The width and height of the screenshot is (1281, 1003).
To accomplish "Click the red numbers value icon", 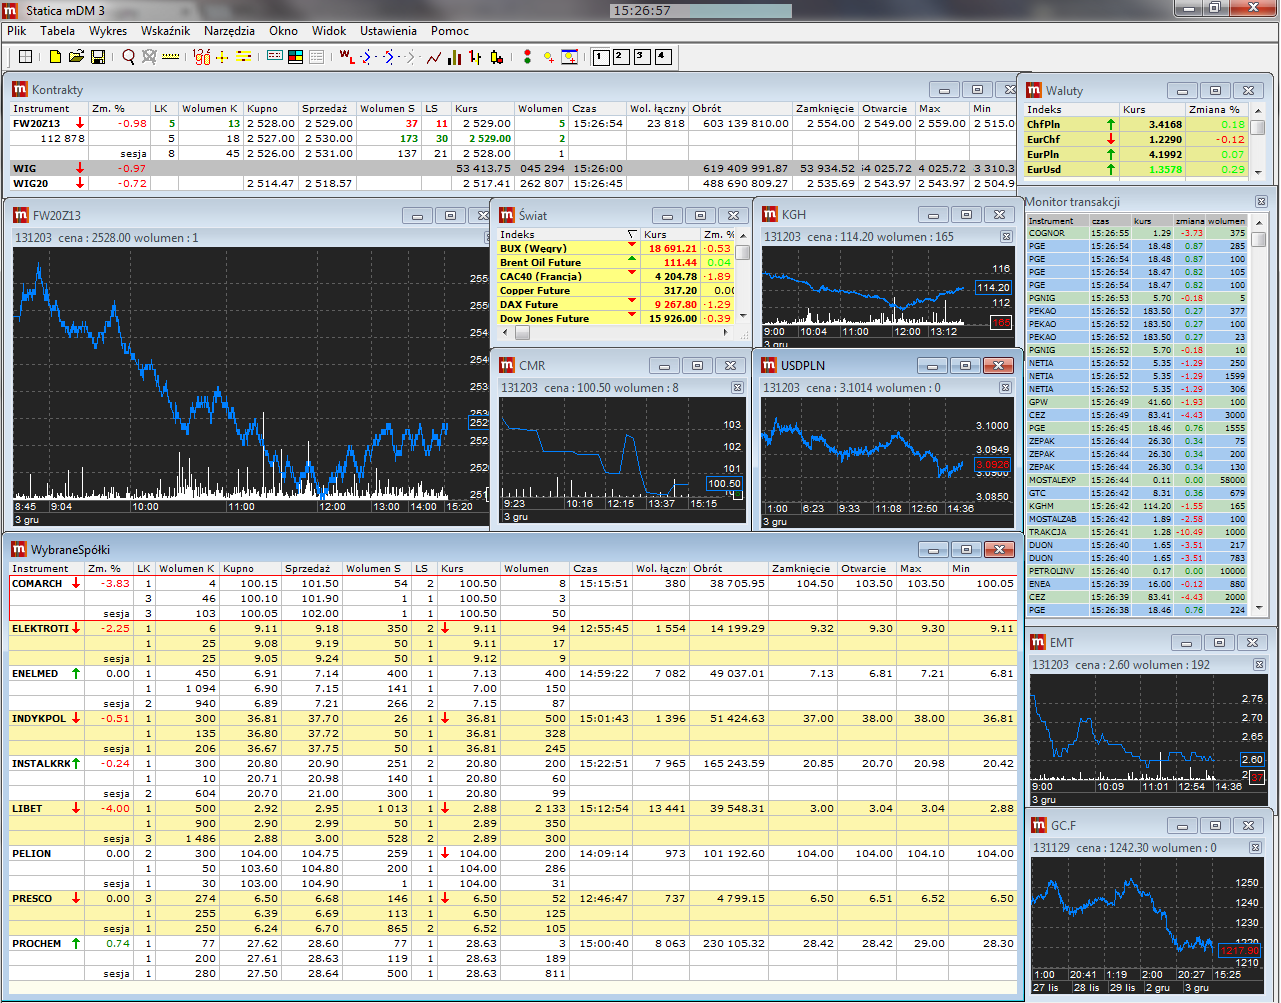I will pyautogui.click(x=201, y=57).
